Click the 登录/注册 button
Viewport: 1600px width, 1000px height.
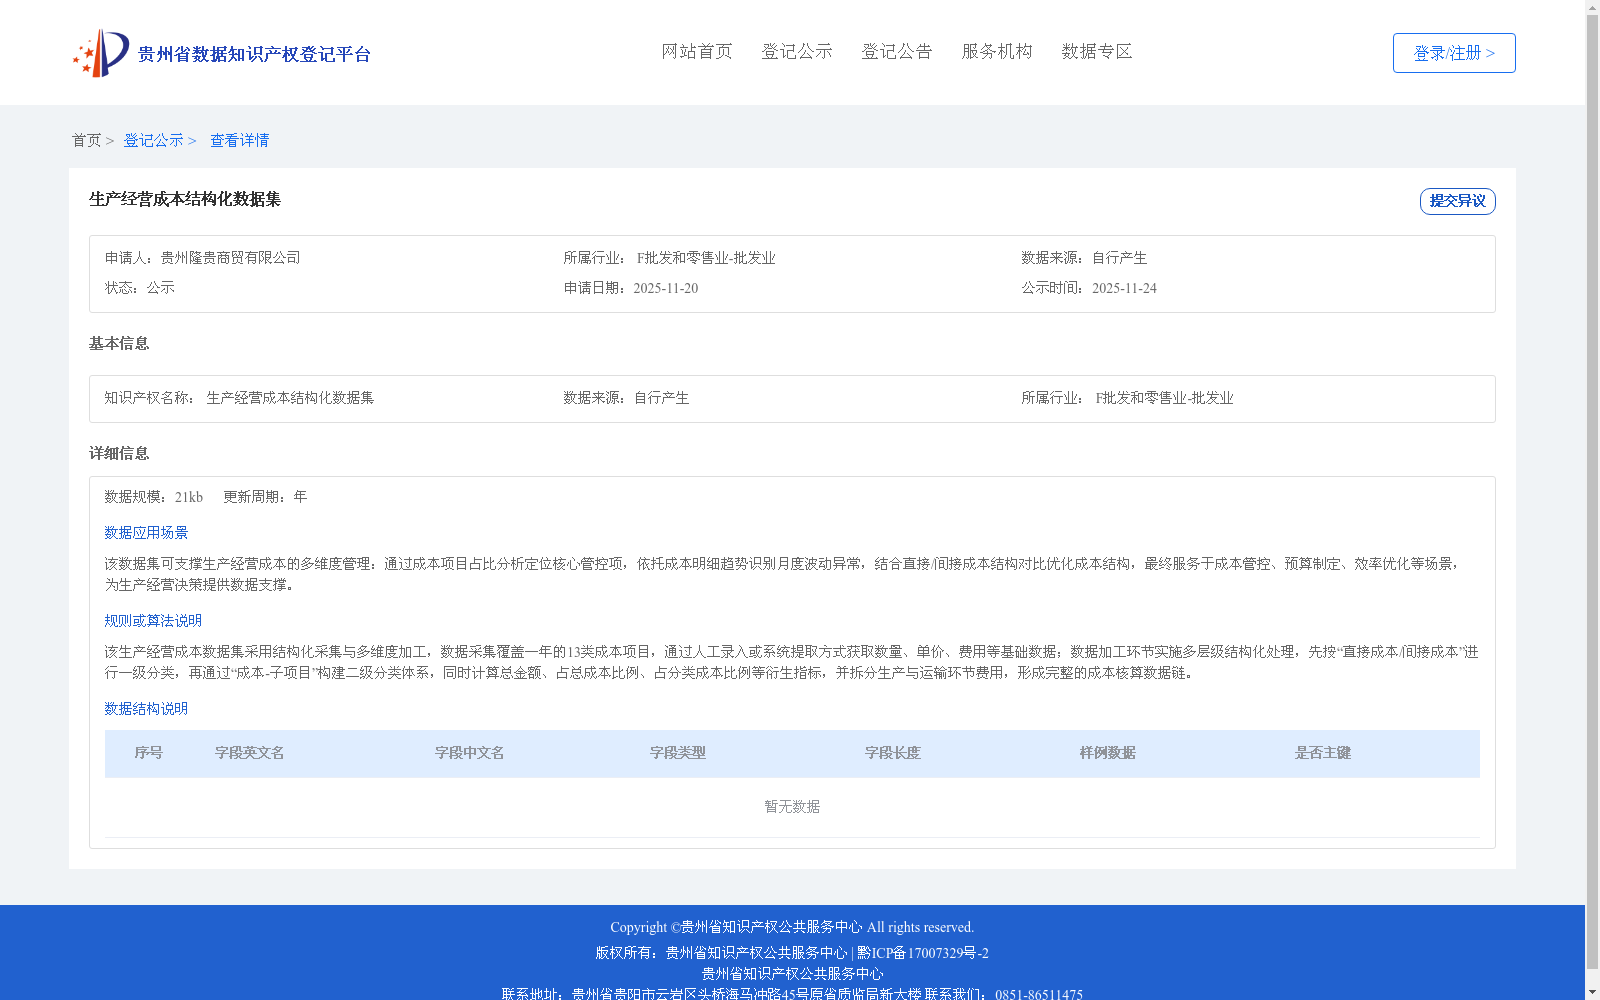[x=1454, y=53]
